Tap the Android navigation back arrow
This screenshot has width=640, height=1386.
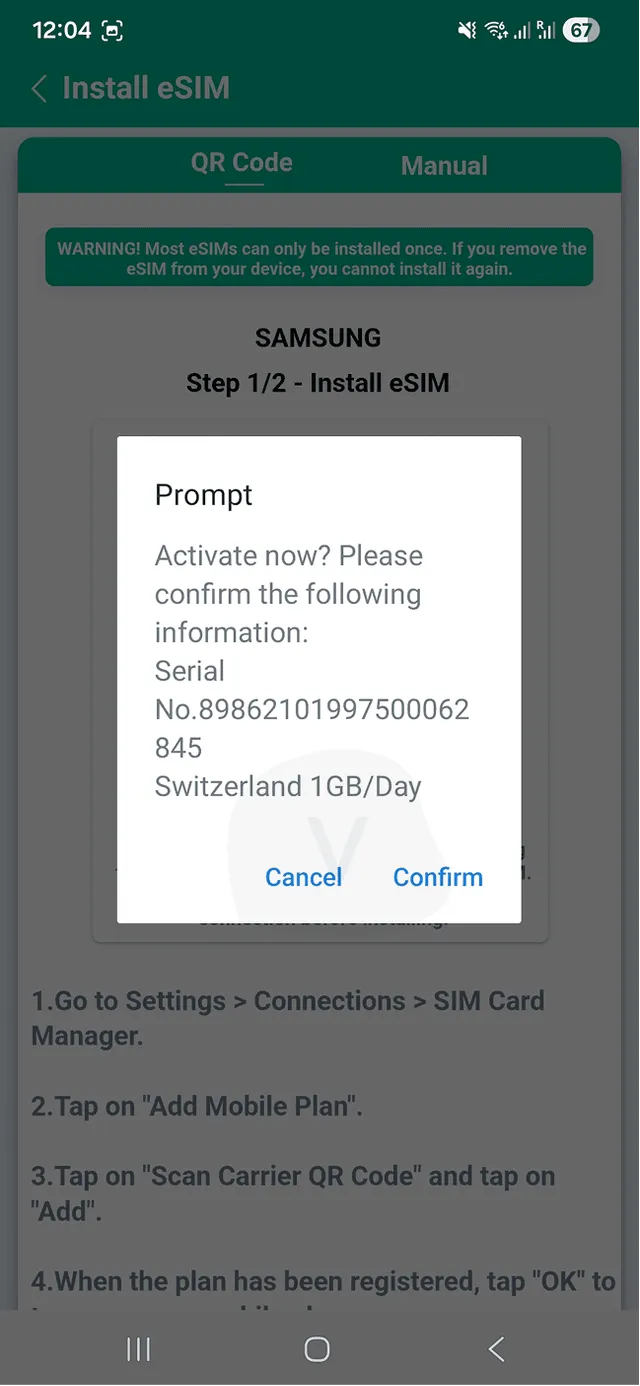(x=496, y=1348)
